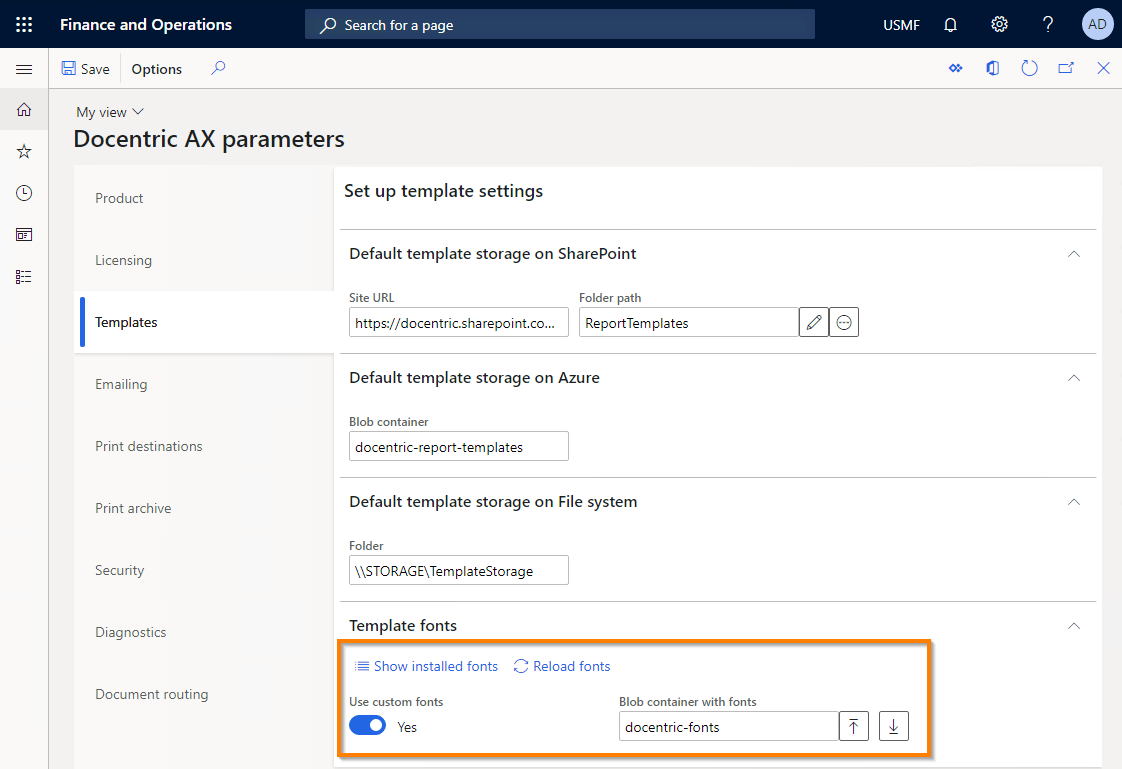Screen dimensions: 1122x769
Task: Open the USMF company picker
Action: (902, 25)
